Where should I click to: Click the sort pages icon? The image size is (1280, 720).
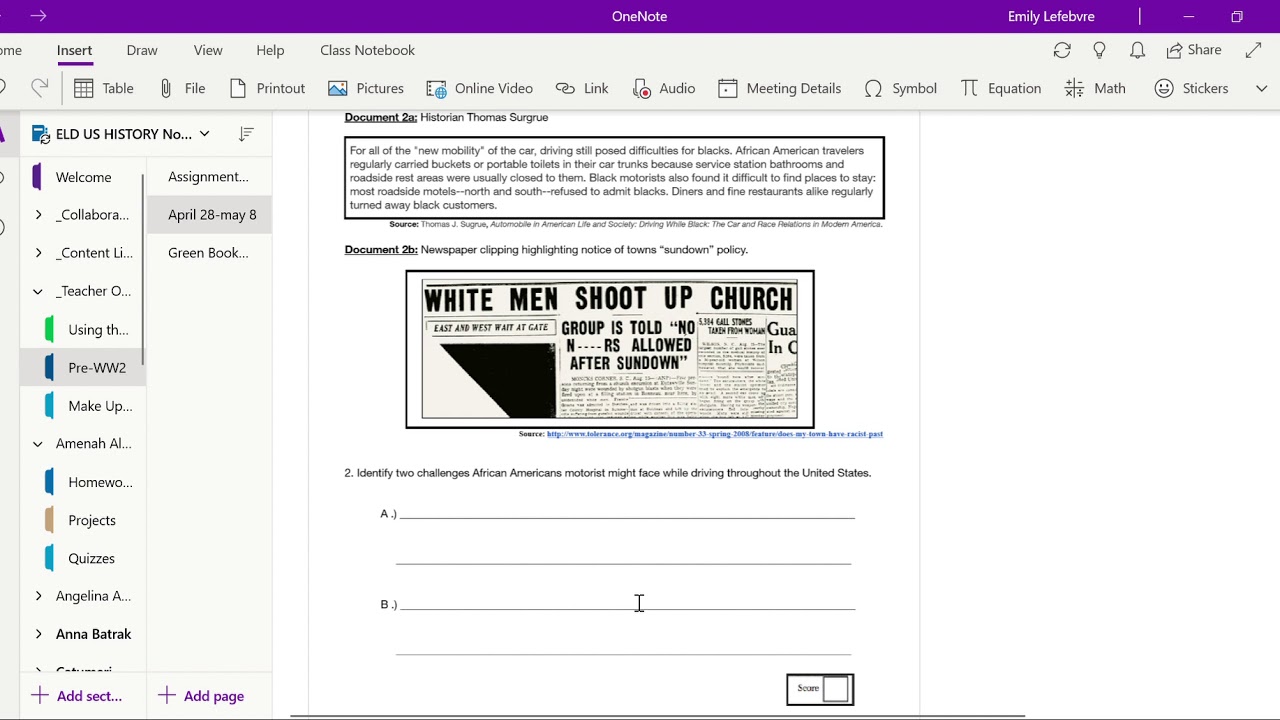[247, 134]
